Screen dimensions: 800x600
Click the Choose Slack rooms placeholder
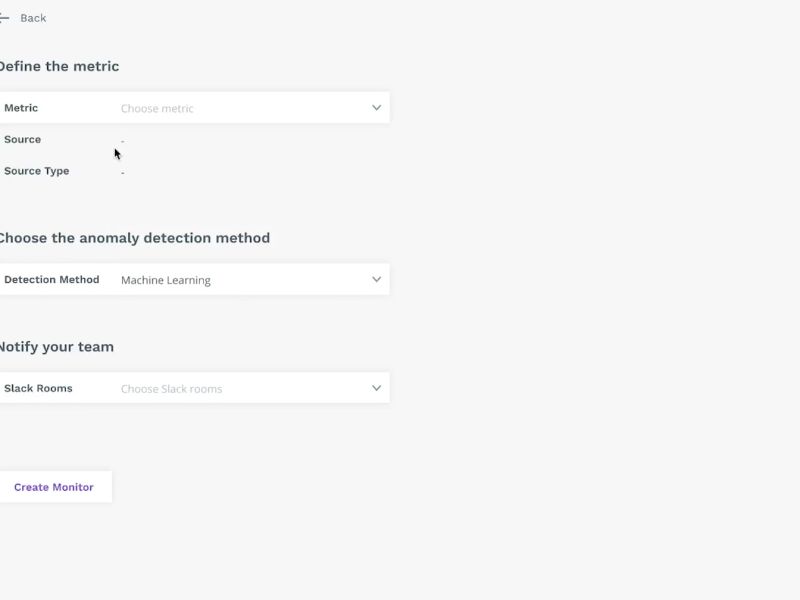pos(171,389)
